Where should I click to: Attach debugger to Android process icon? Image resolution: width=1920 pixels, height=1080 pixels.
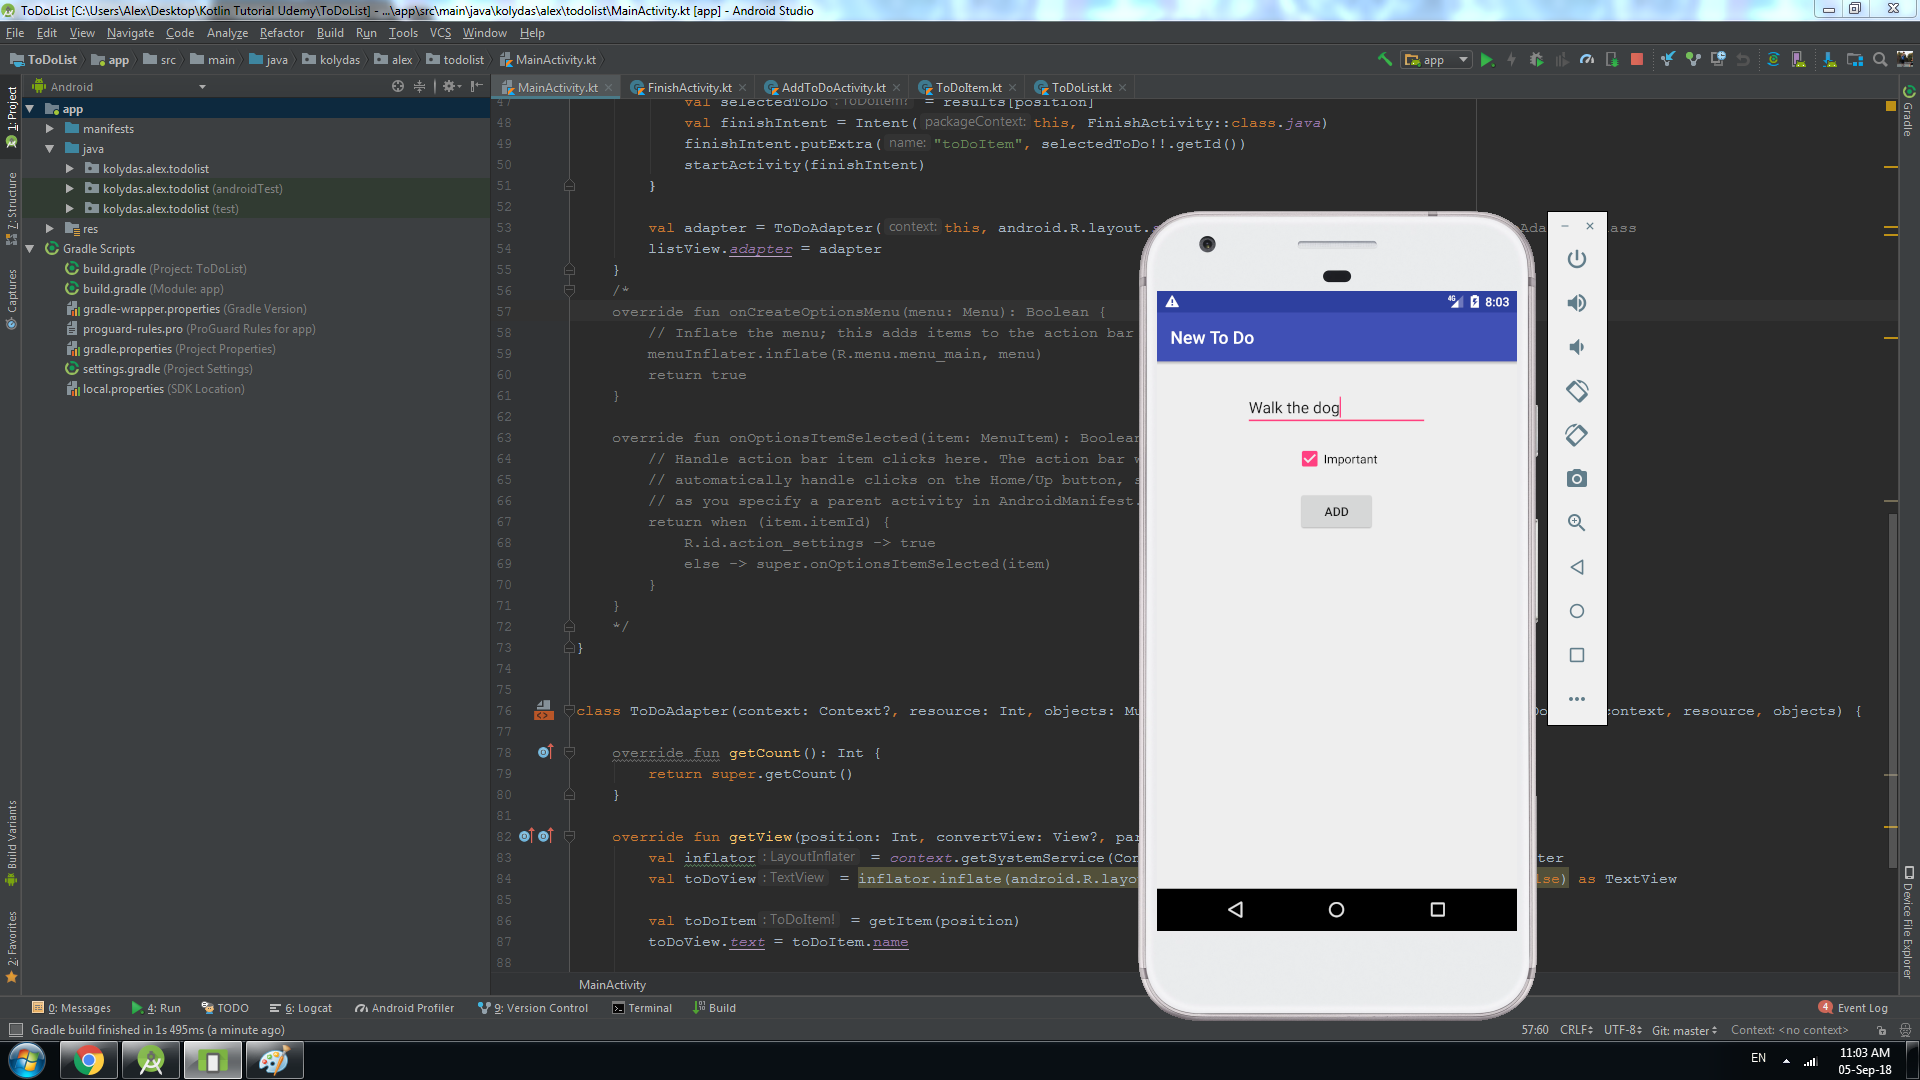[1612, 60]
